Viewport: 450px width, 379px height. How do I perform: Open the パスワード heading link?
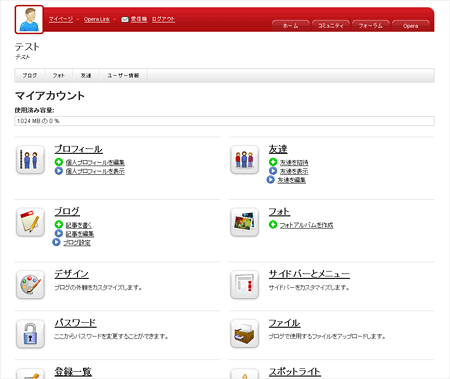tap(76, 323)
